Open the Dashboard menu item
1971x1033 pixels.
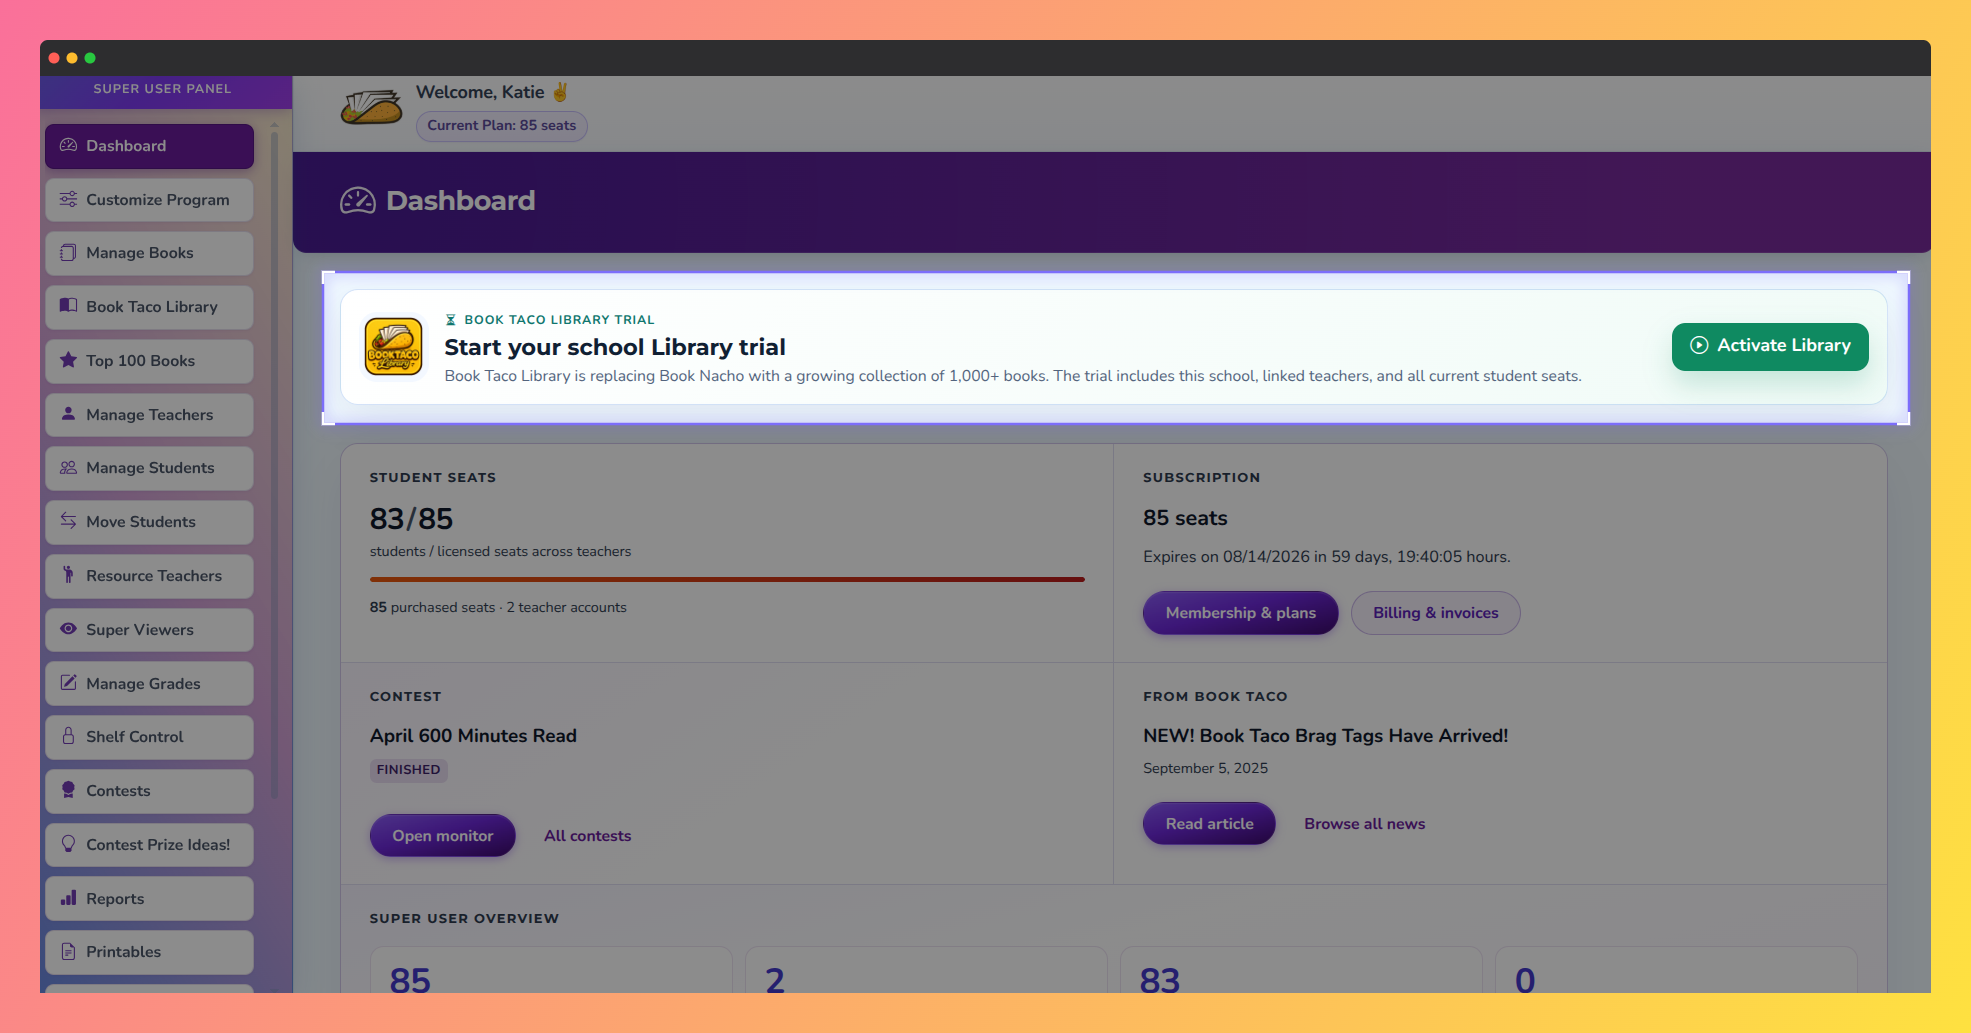149,146
